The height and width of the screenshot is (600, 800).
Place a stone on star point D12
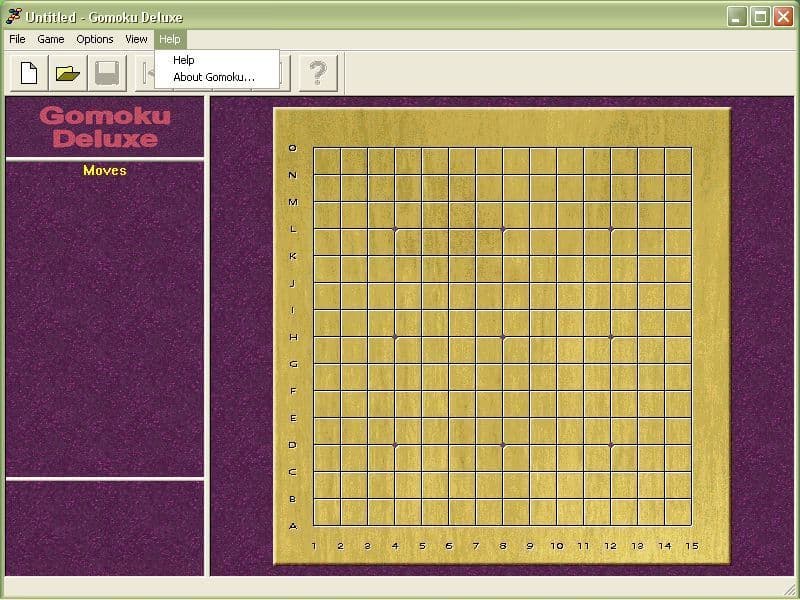click(611, 445)
